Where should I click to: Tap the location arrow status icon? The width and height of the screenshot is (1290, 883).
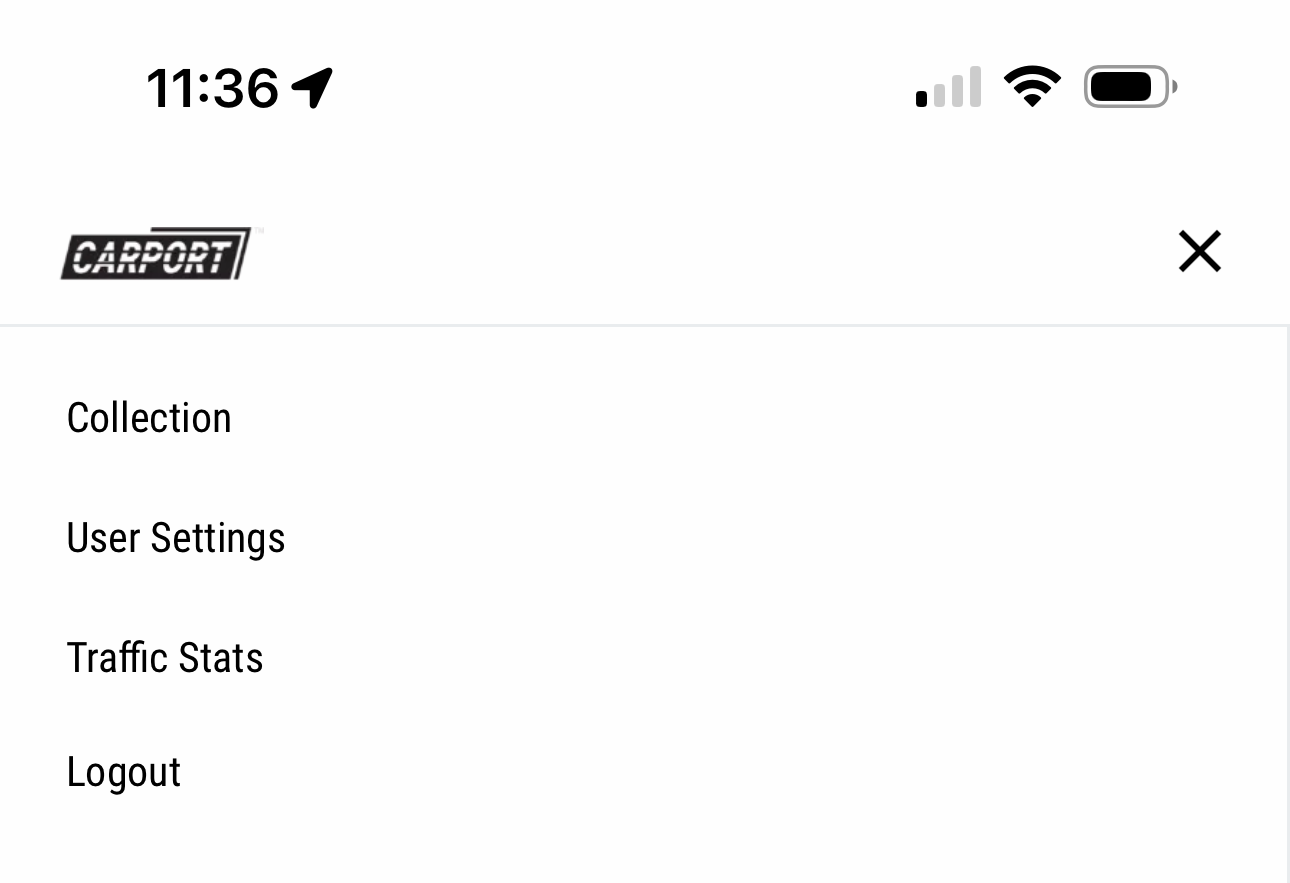tap(312, 88)
